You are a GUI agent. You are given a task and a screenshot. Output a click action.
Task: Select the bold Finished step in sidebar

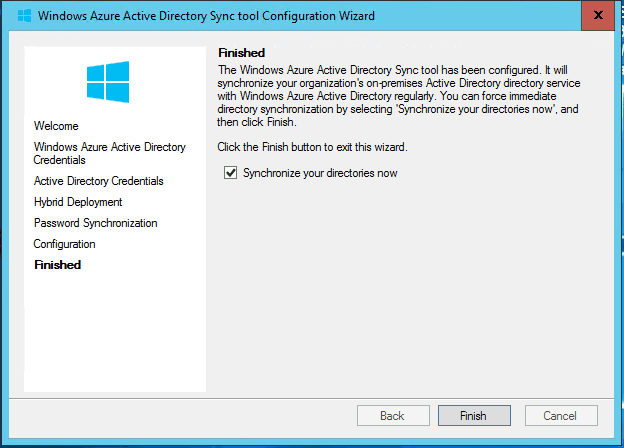coord(58,265)
